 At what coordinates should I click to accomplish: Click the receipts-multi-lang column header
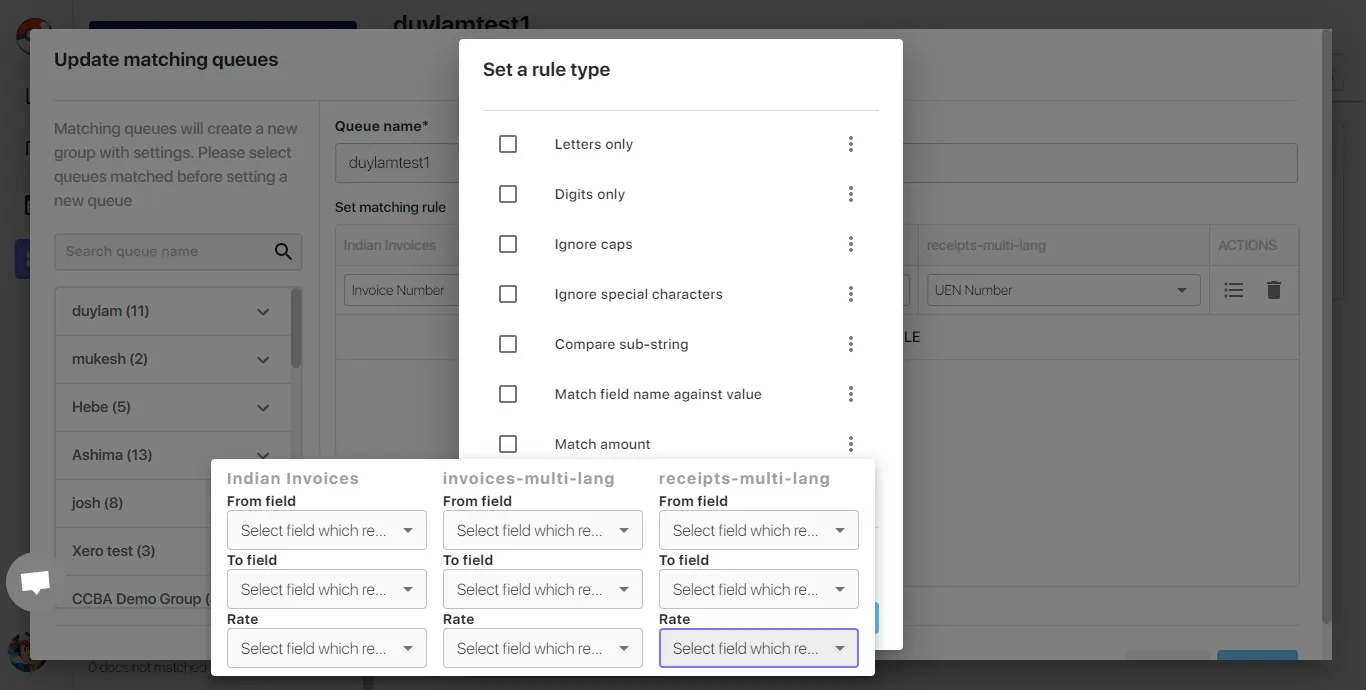pos(986,245)
